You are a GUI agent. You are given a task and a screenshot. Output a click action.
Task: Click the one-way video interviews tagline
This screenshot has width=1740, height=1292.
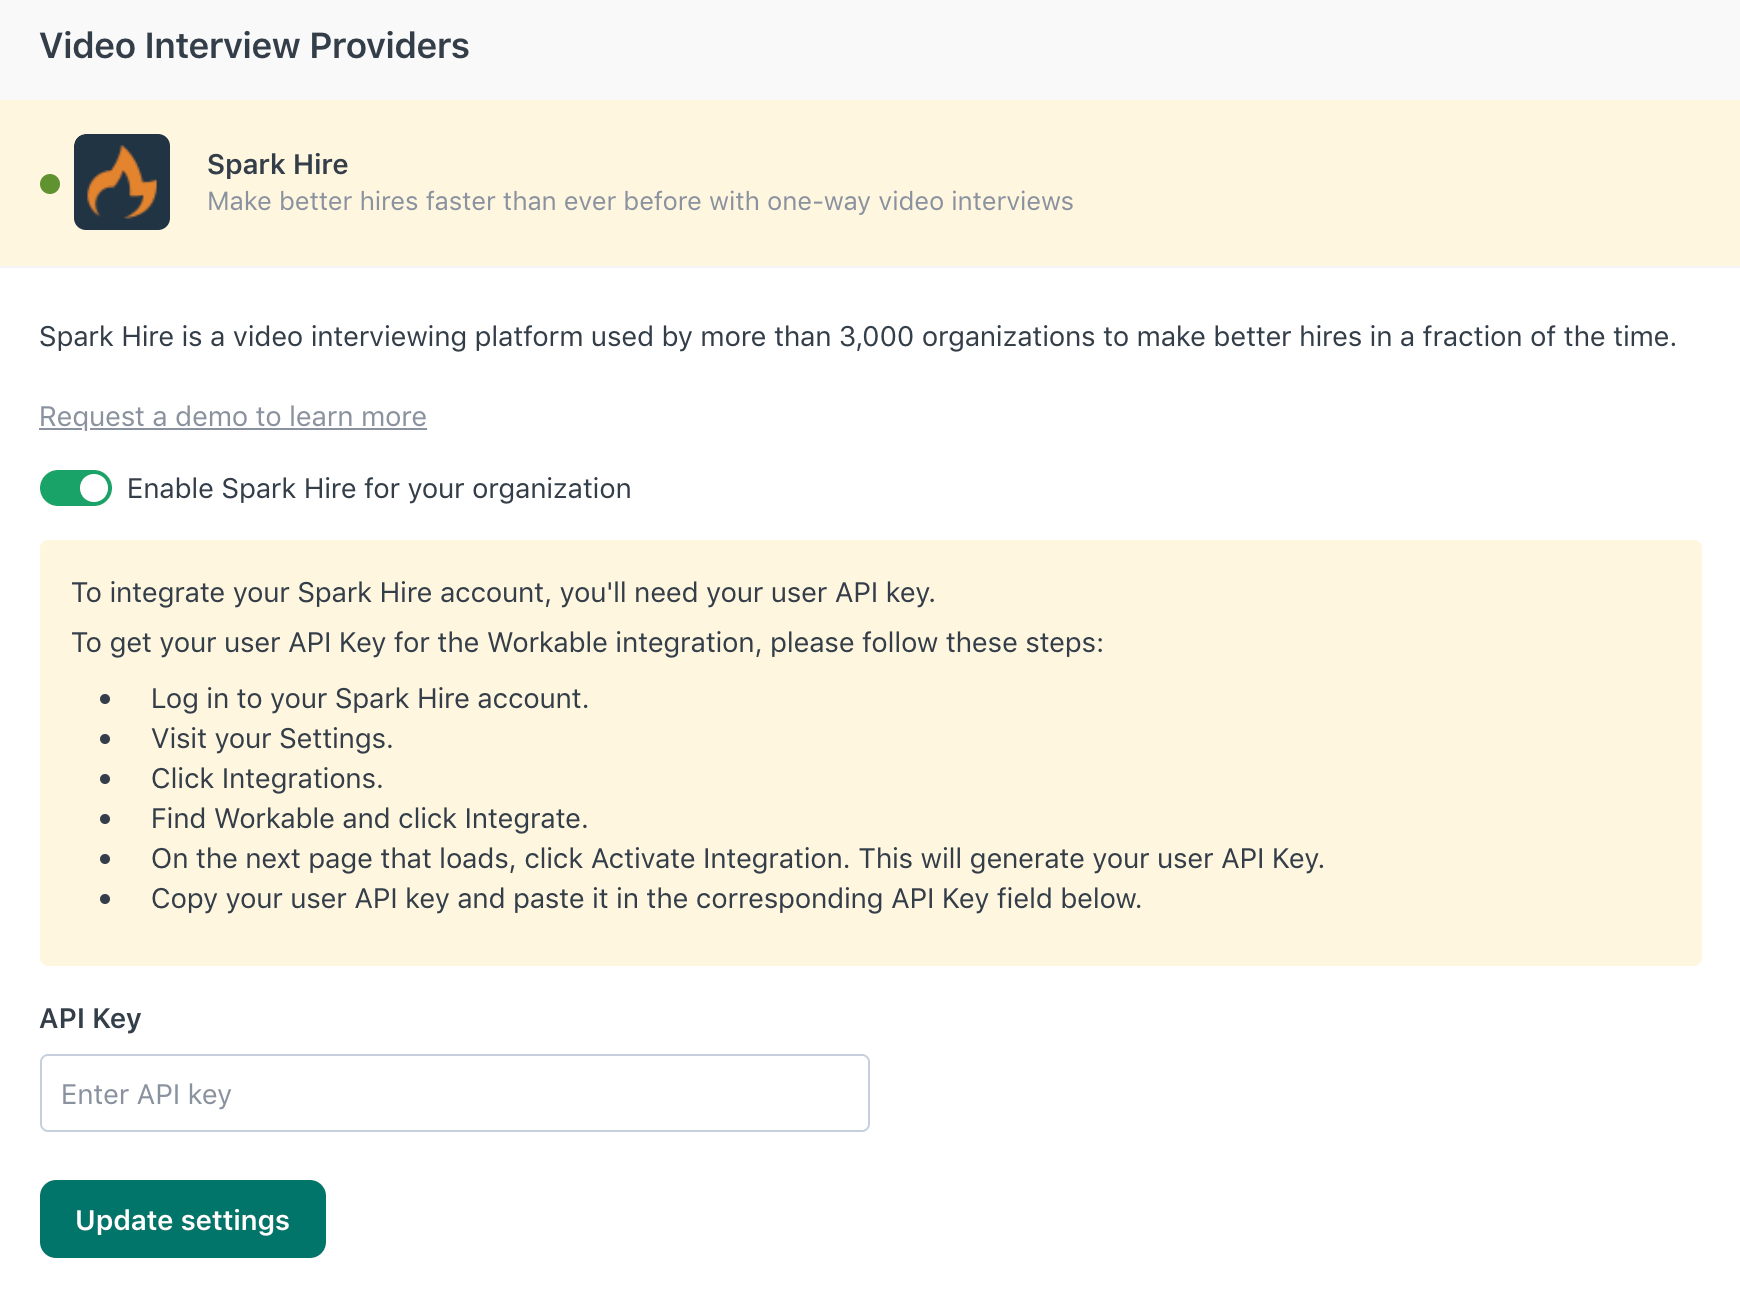(640, 201)
